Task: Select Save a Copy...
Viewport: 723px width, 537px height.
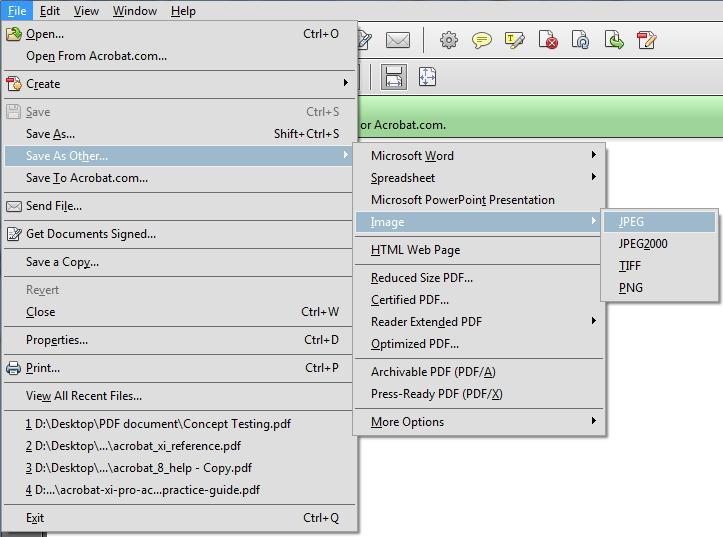Action: click(x=178, y=262)
